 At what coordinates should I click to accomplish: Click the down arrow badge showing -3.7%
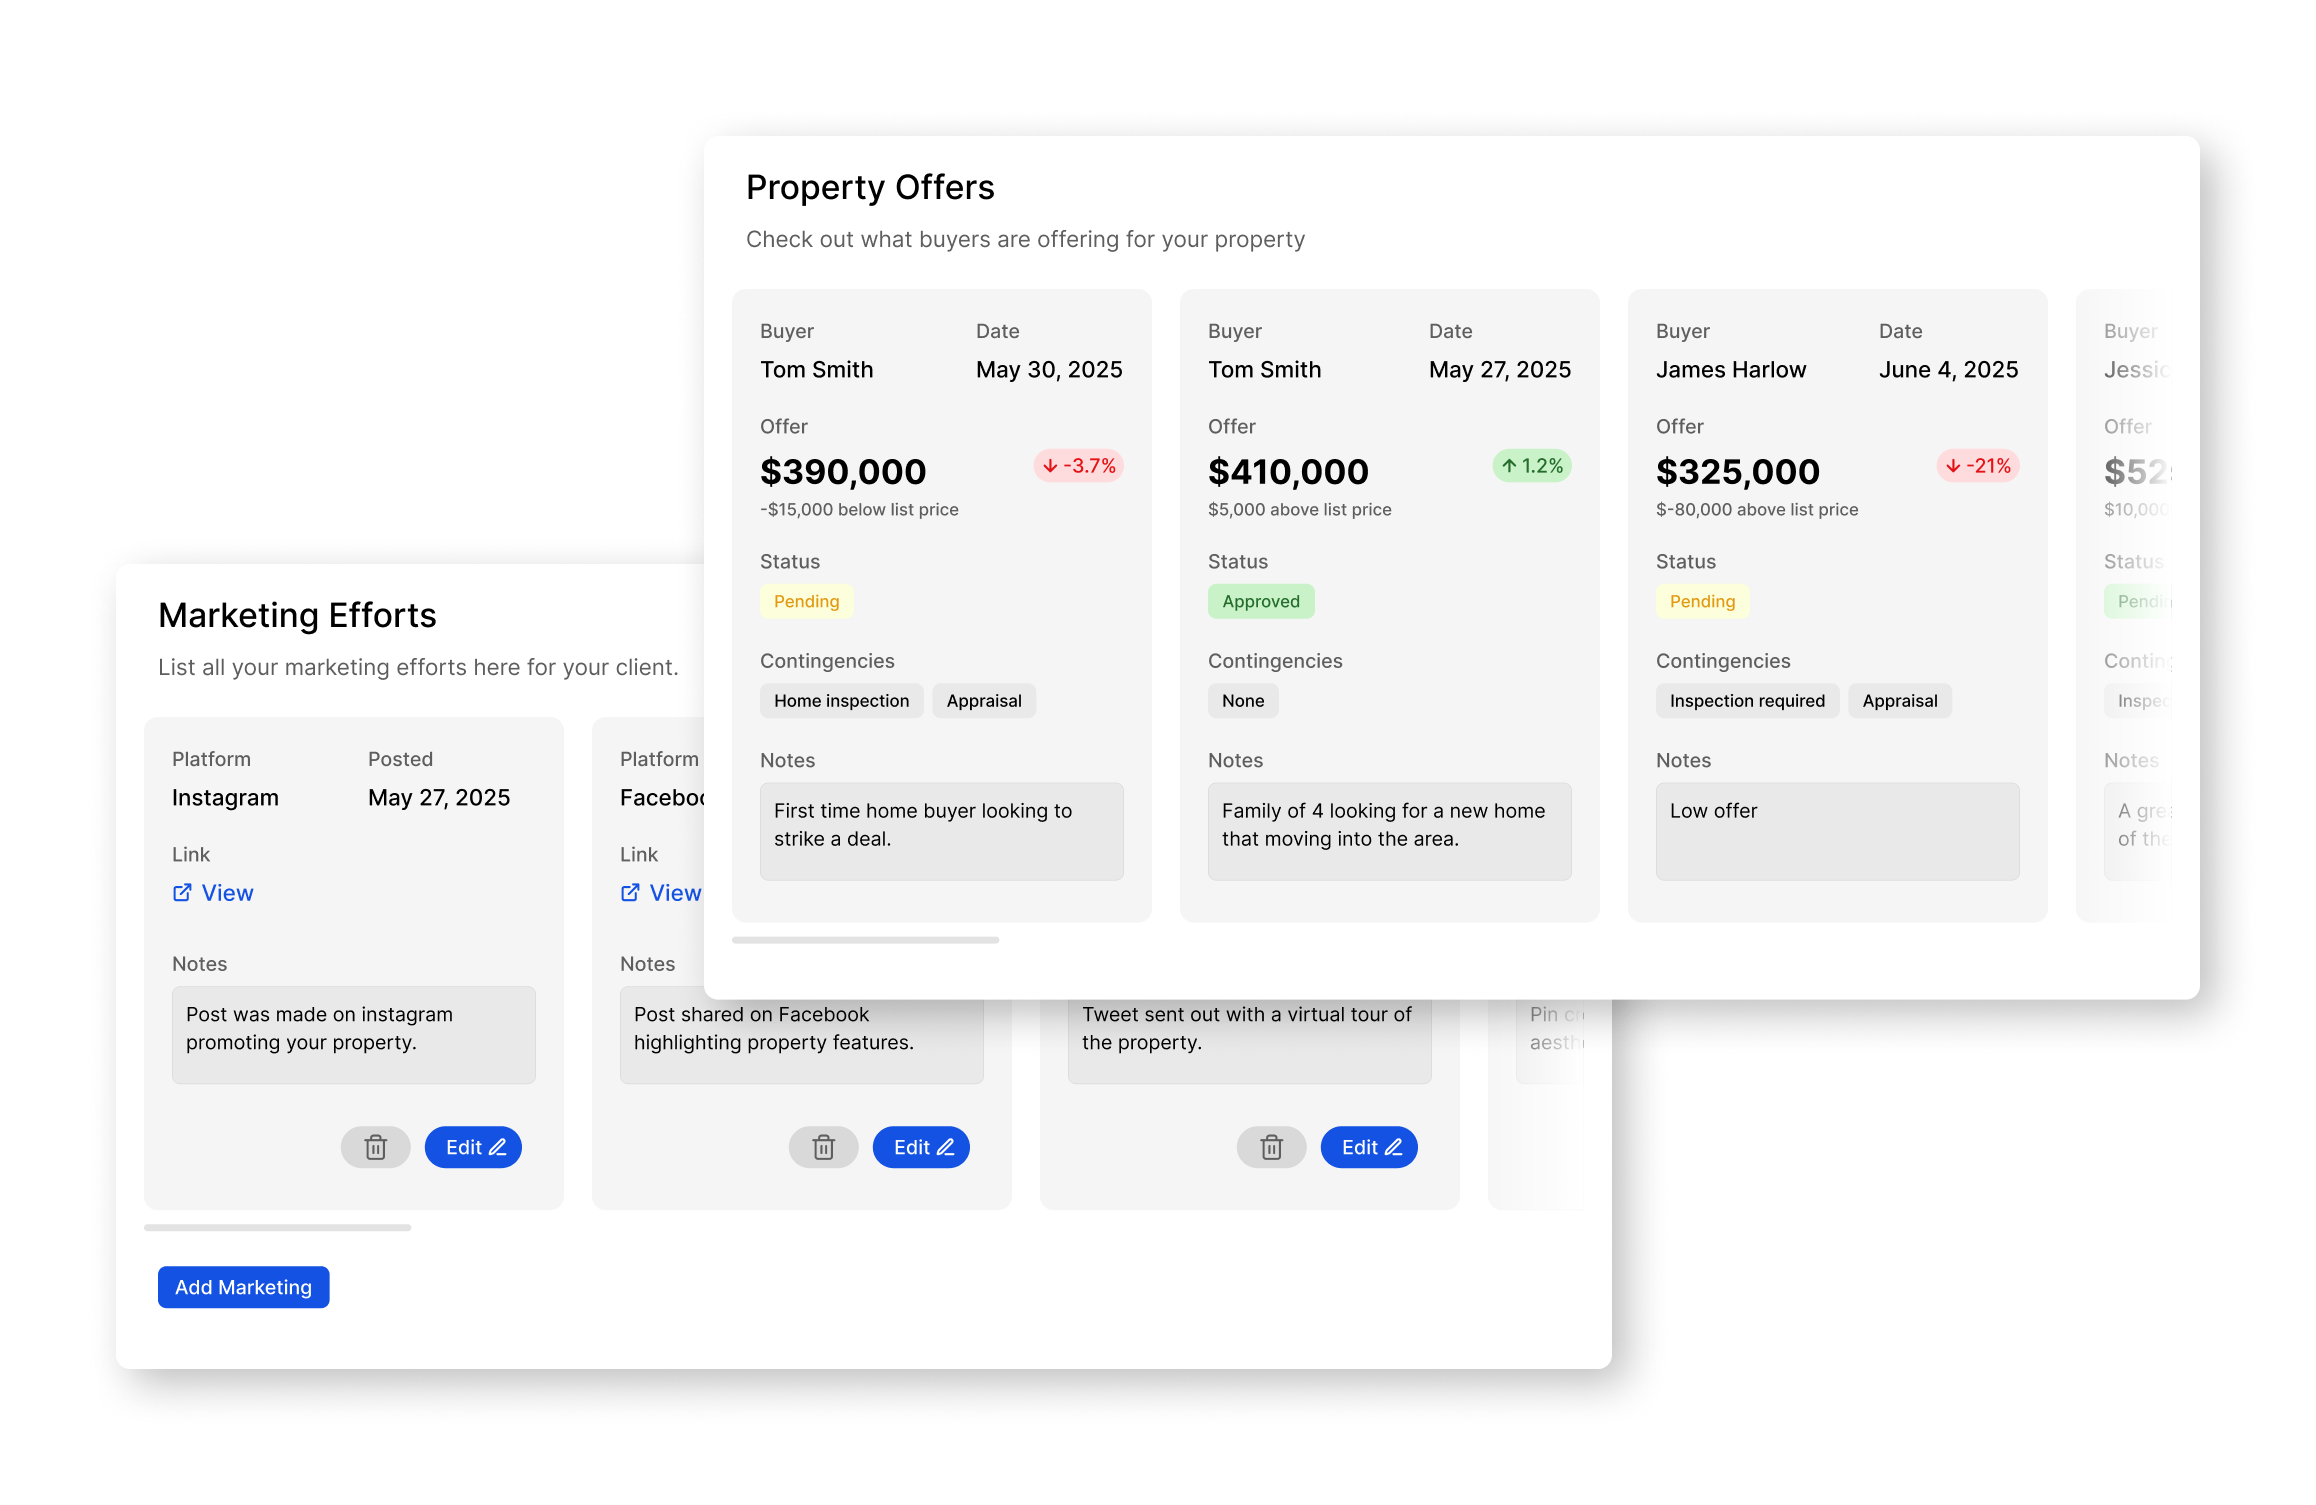1078,466
